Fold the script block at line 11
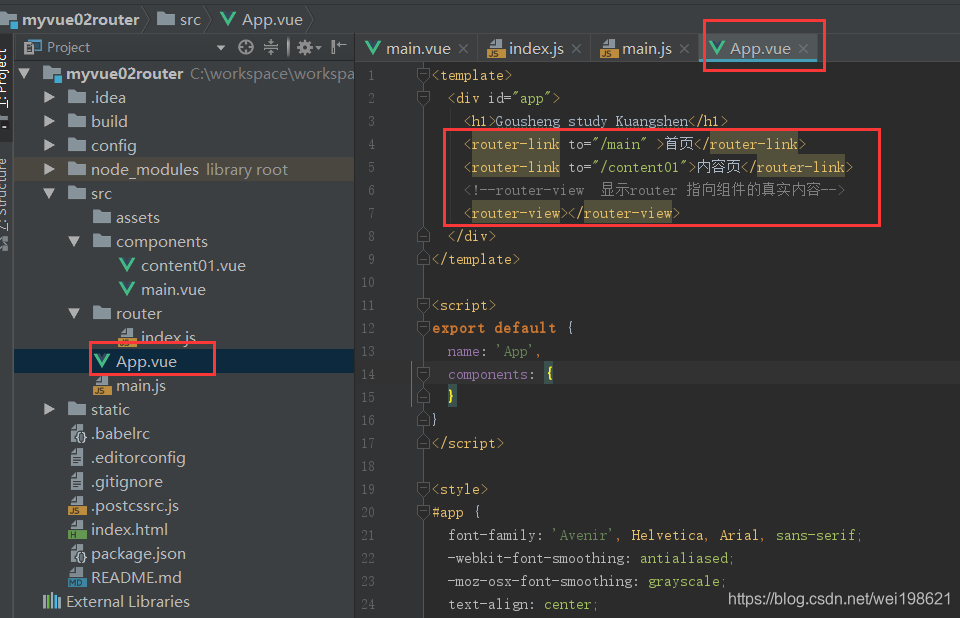The width and height of the screenshot is (960, 618). 422,304
